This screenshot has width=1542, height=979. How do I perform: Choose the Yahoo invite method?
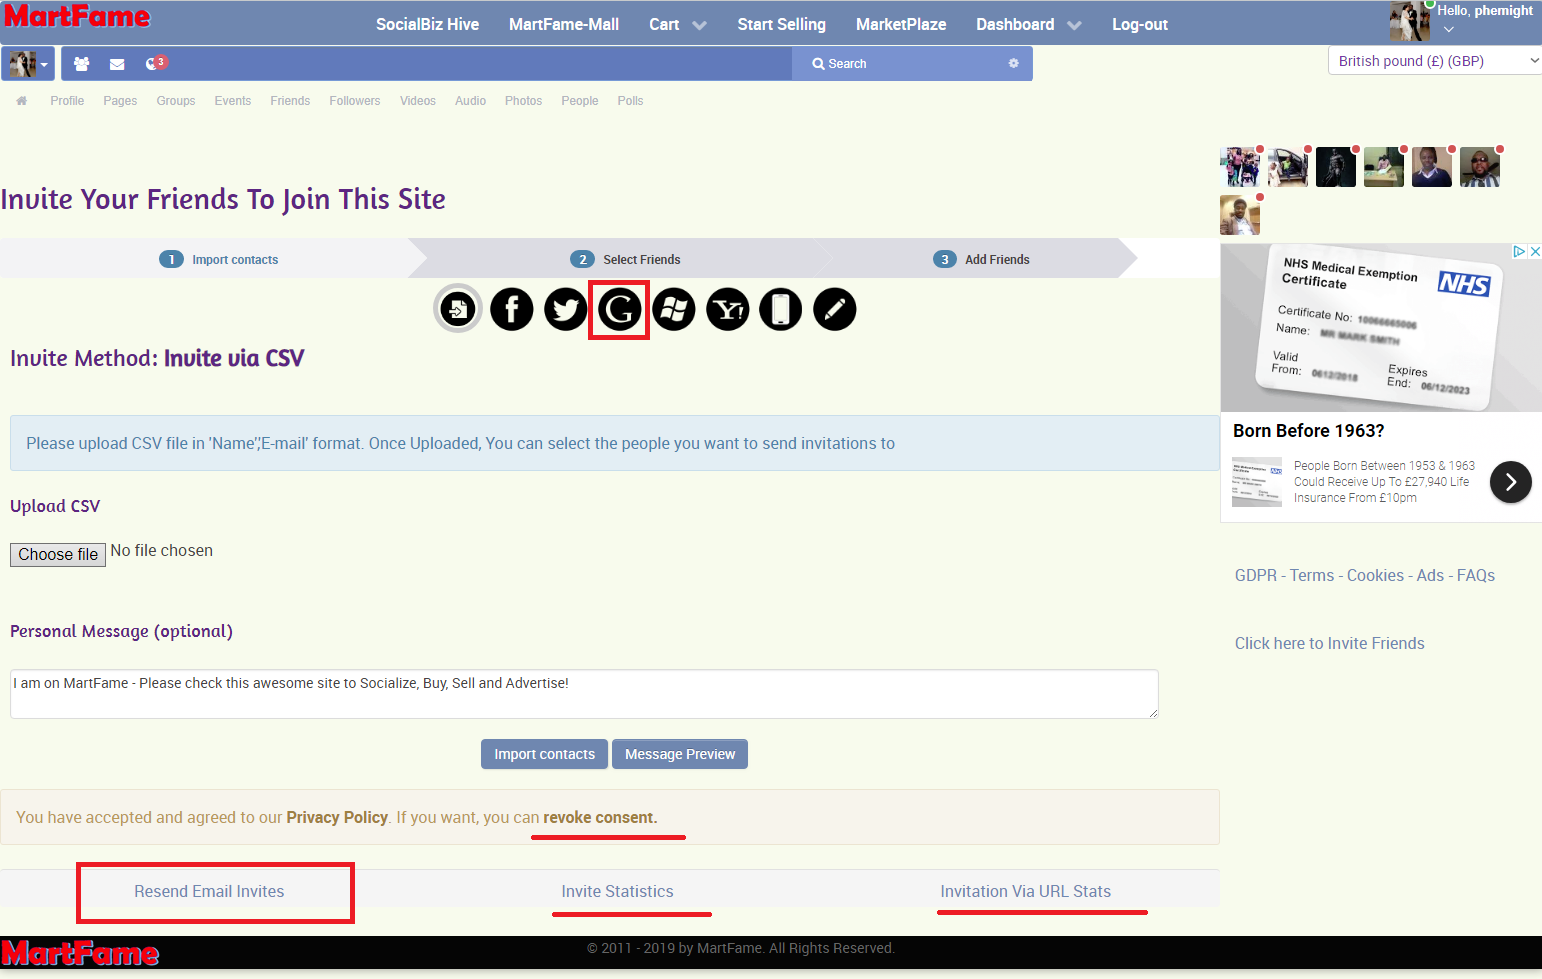coord(727,309)
